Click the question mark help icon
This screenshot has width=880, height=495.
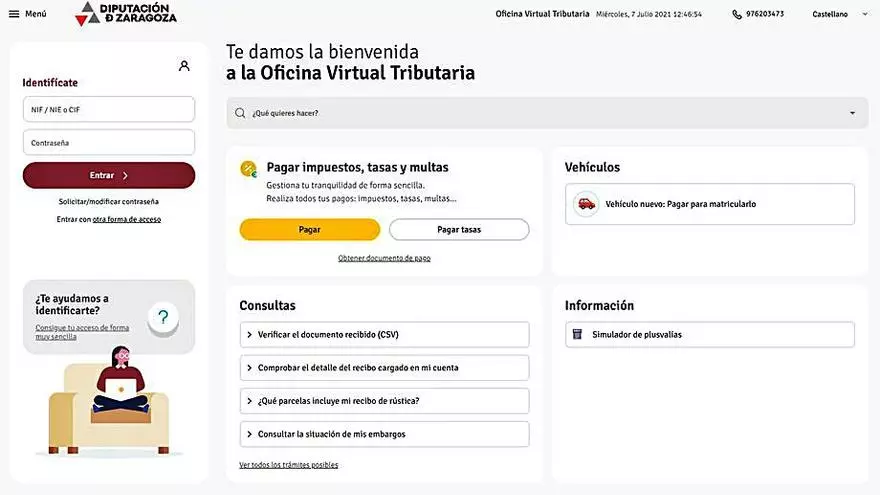click(x=163, y=318)
